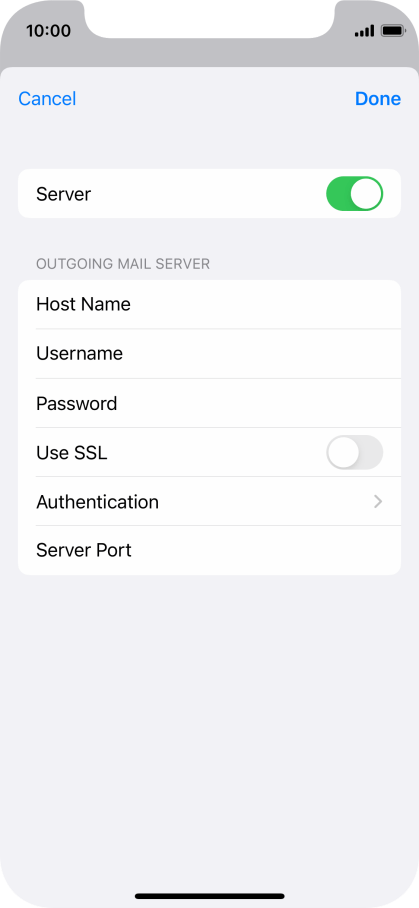Focus the Host Name field
The height and width of the screenshot is (908, 419).
210,305
